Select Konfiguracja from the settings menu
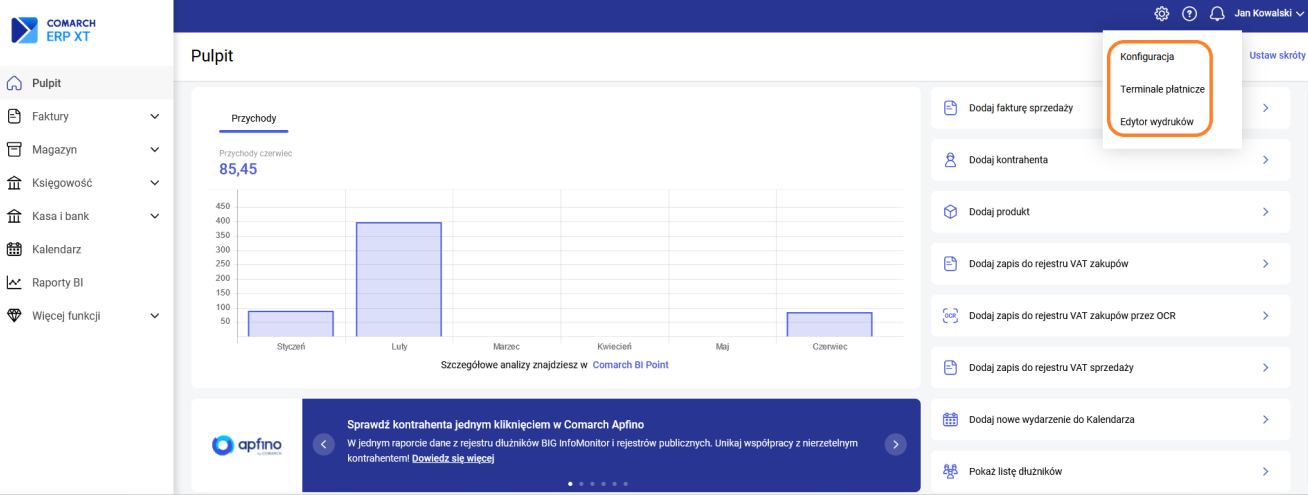1308x495 pixels. tap(1147, 57)
